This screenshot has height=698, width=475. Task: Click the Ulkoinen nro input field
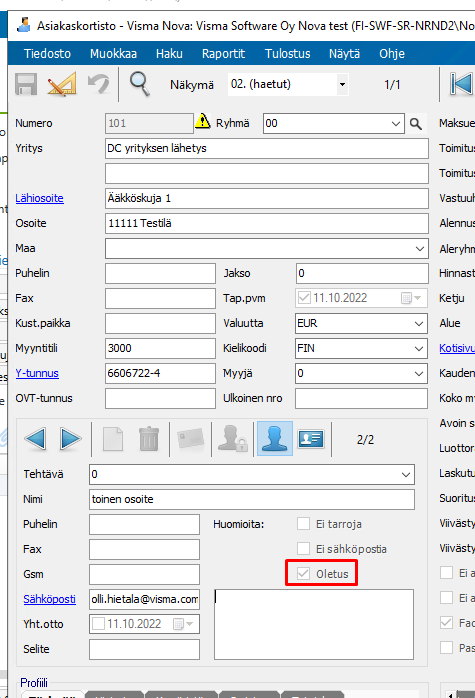361,398
